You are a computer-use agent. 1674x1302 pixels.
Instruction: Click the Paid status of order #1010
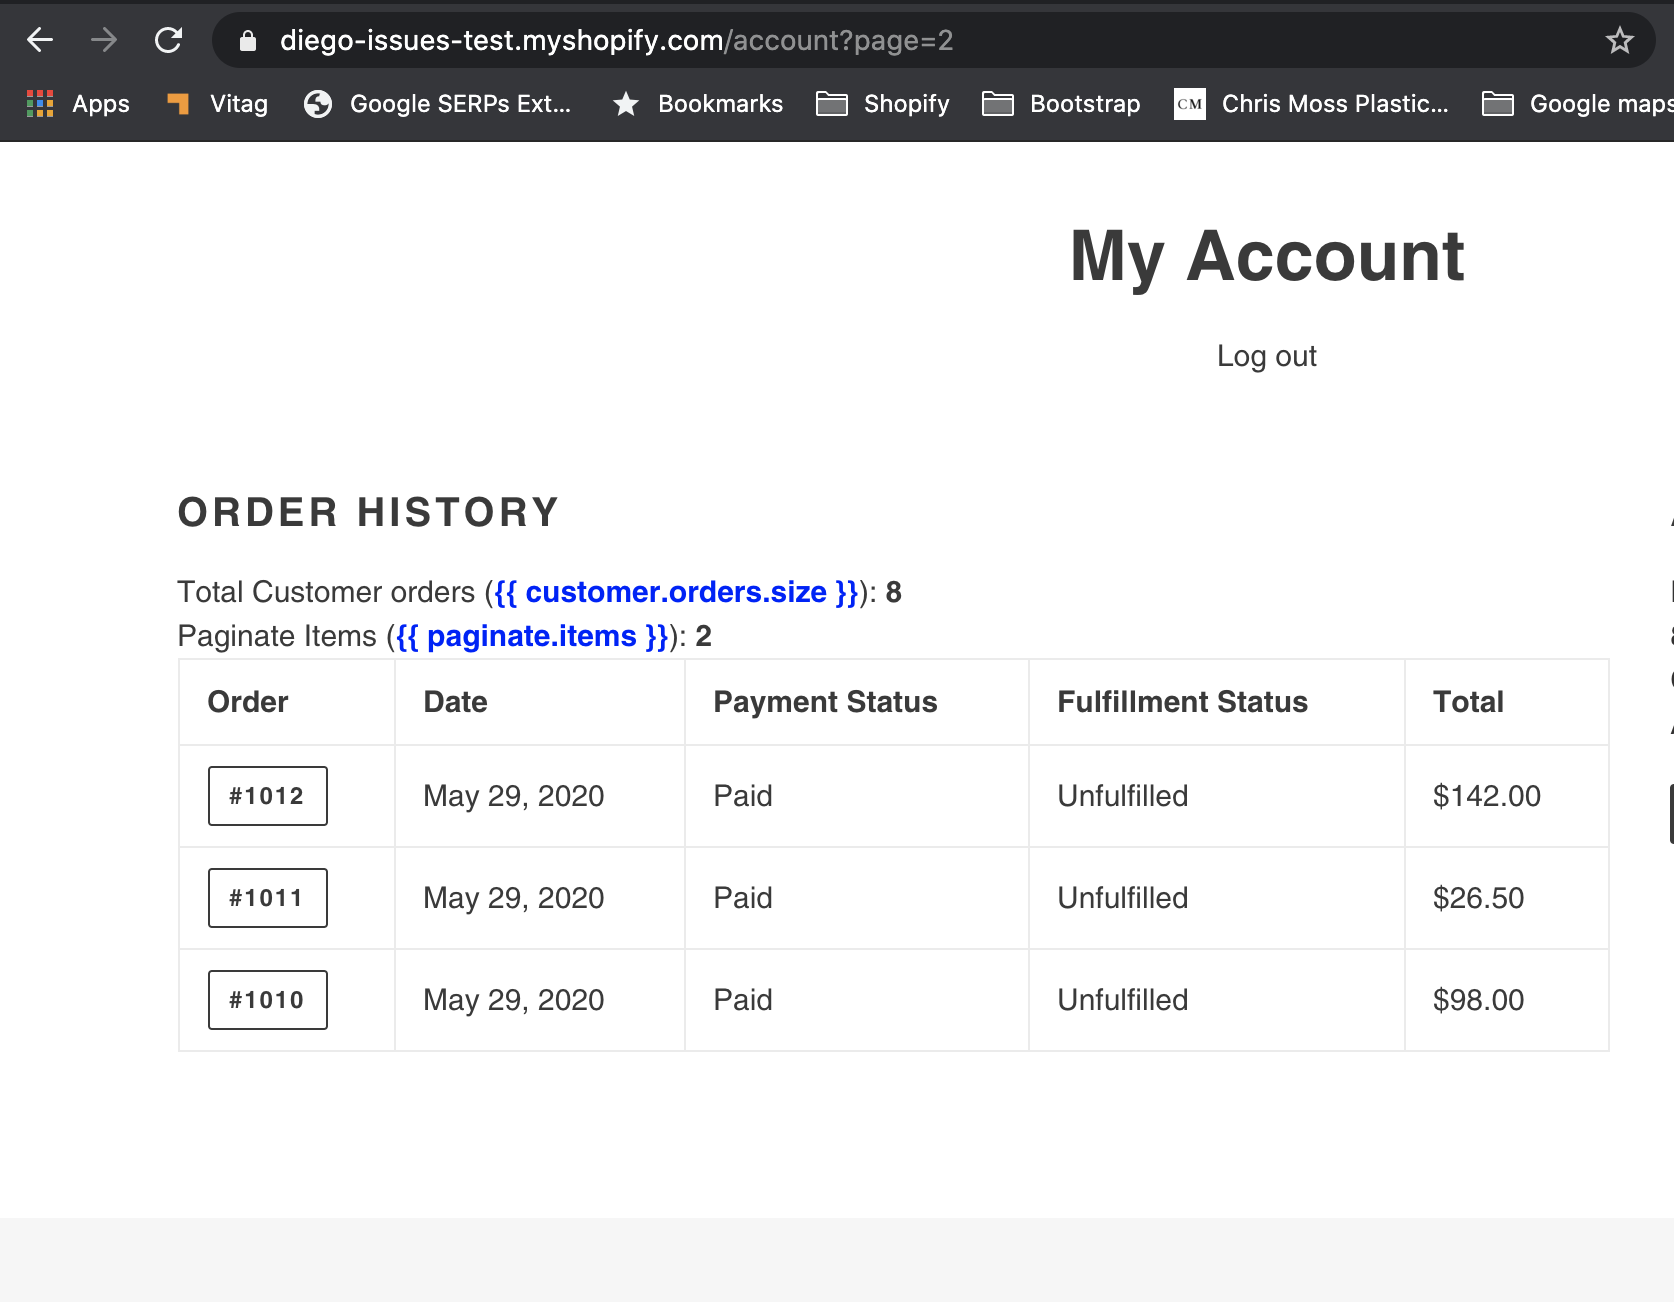[x=742, y=1000]
